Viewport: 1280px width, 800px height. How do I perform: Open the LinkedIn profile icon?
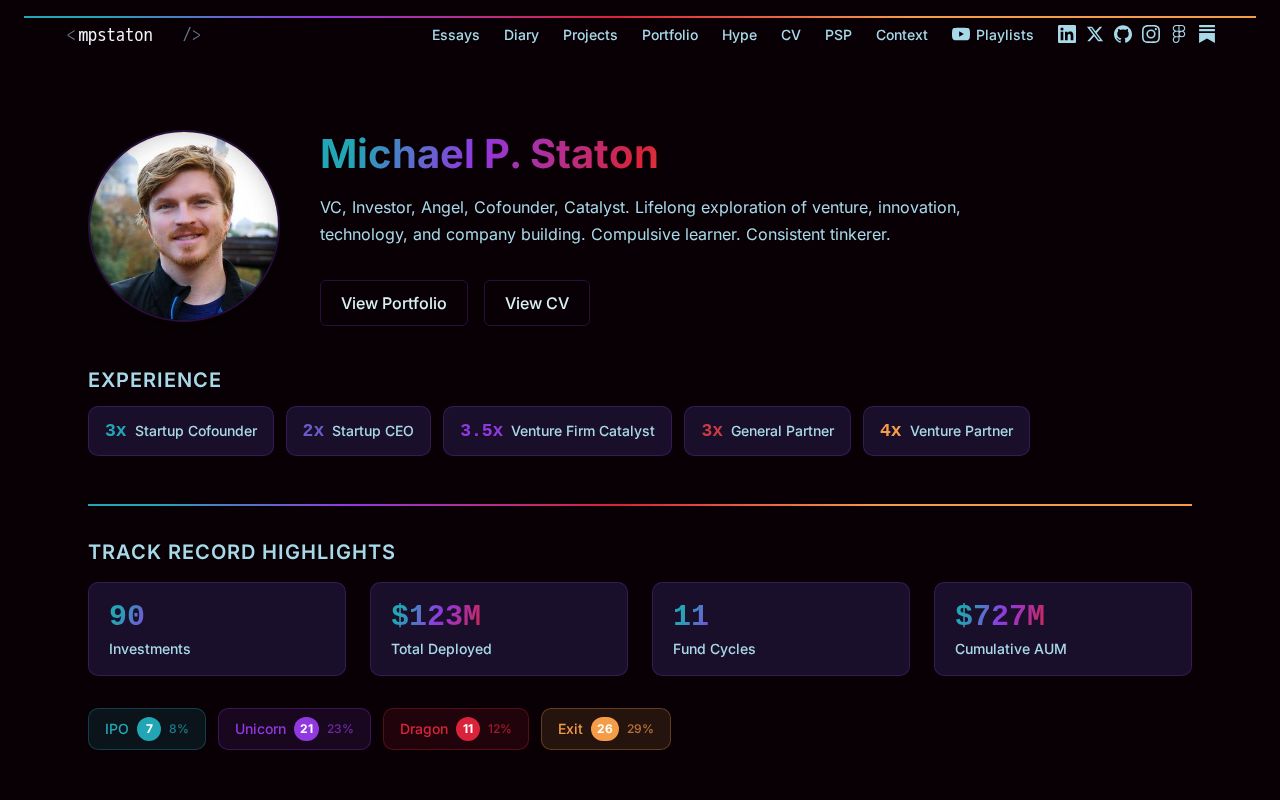[1067, 34]
